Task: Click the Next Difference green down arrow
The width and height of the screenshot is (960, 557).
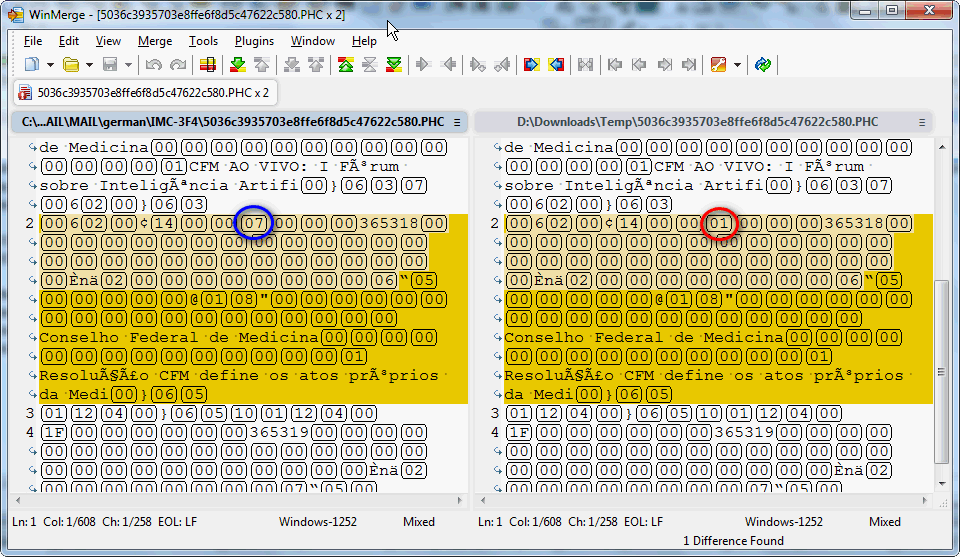Action: point(238,65)
